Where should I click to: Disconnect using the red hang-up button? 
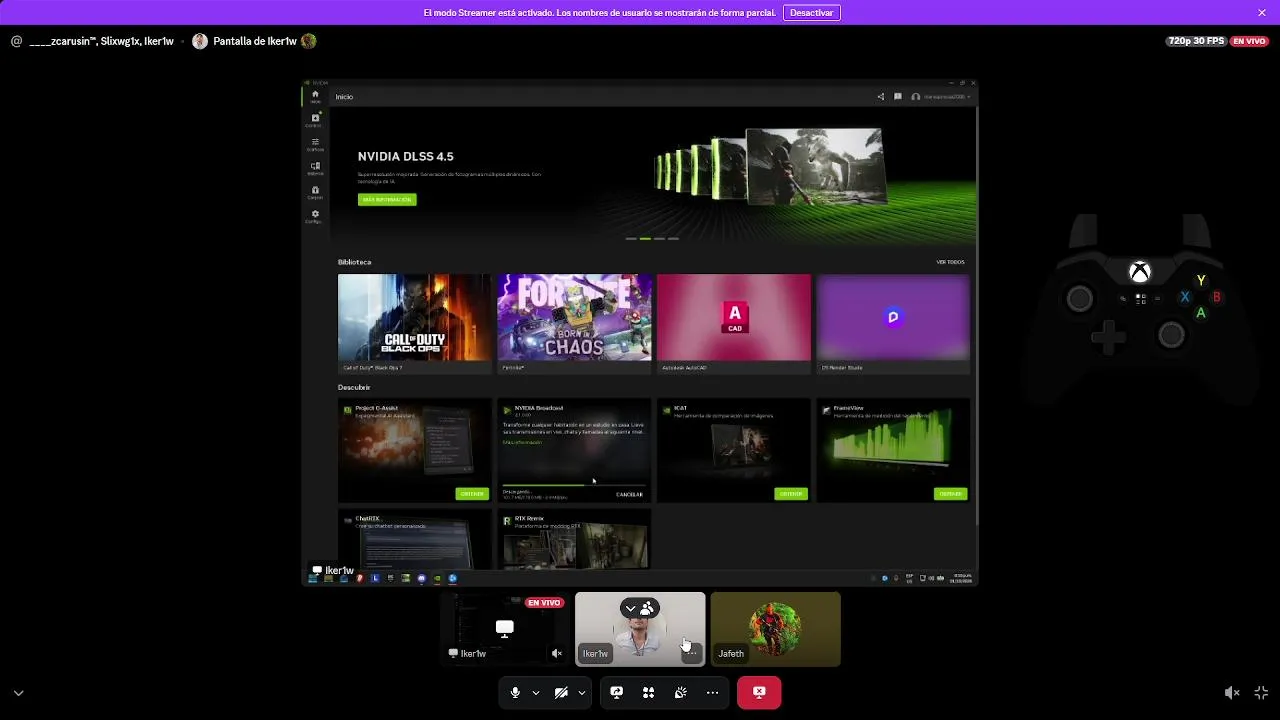click(759, 692)
